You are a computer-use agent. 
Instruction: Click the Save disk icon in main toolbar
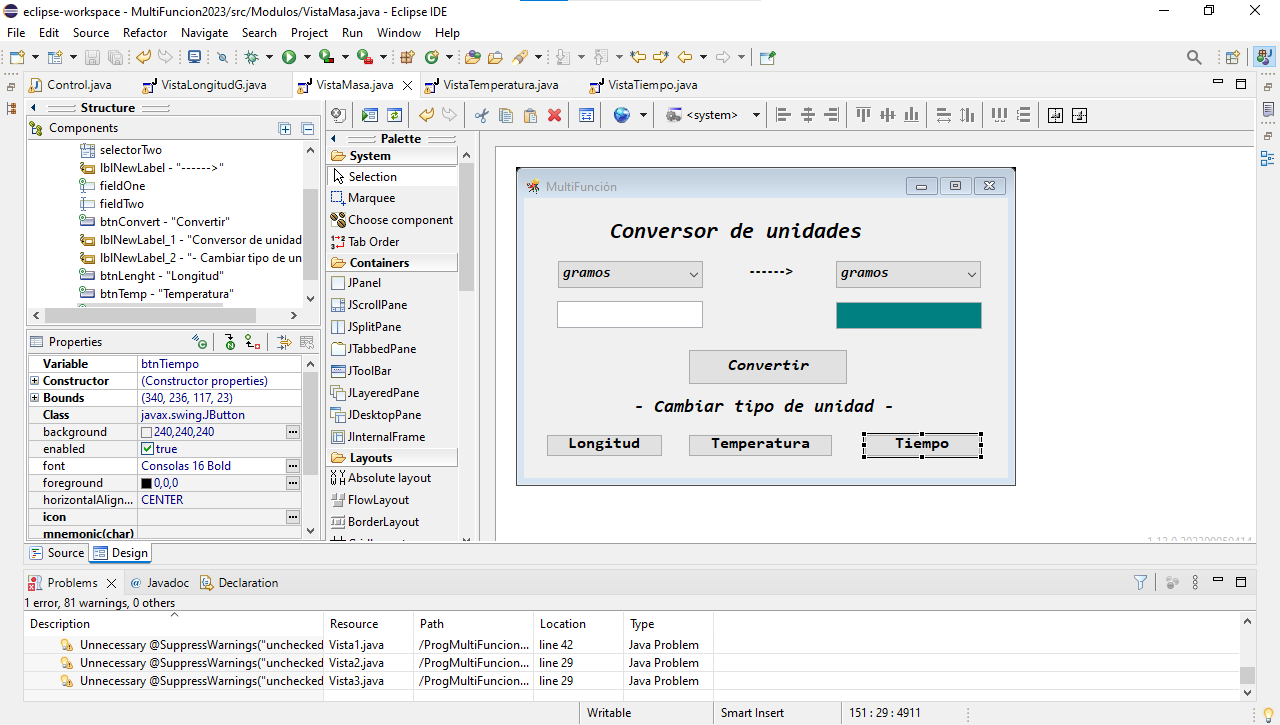(x=92, y=57)
